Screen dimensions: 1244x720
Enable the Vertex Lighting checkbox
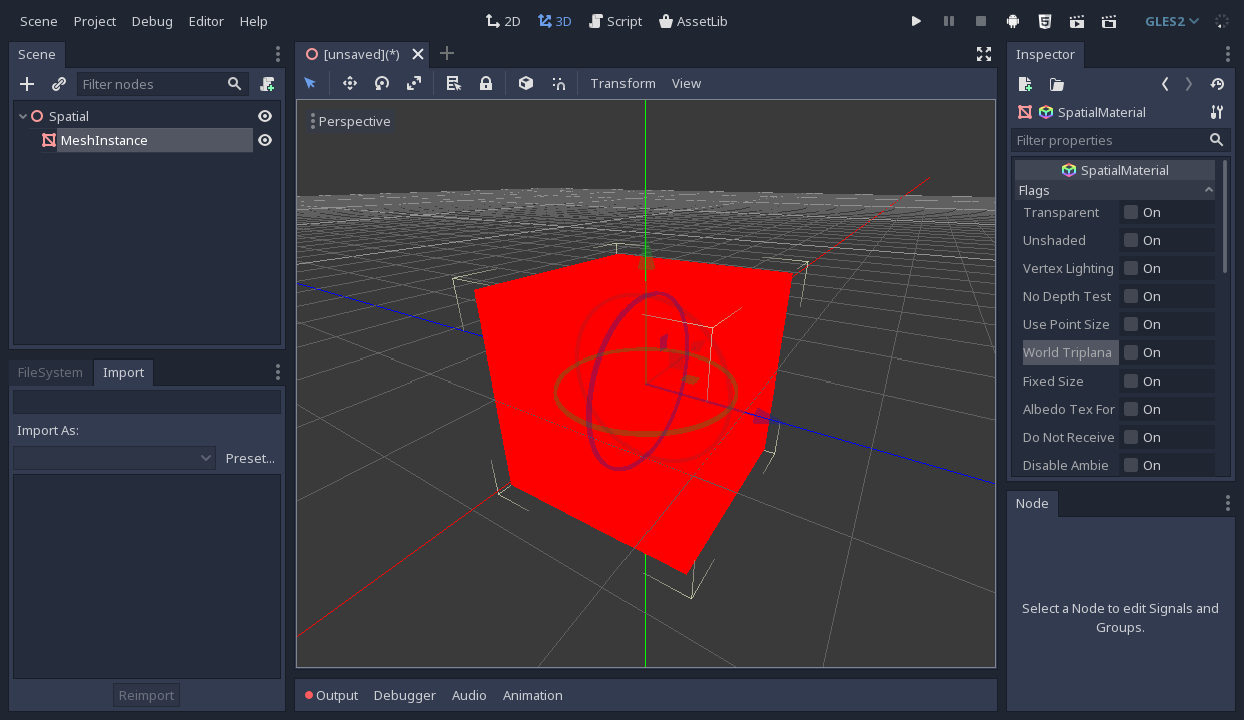click(x=1131, y=268)
